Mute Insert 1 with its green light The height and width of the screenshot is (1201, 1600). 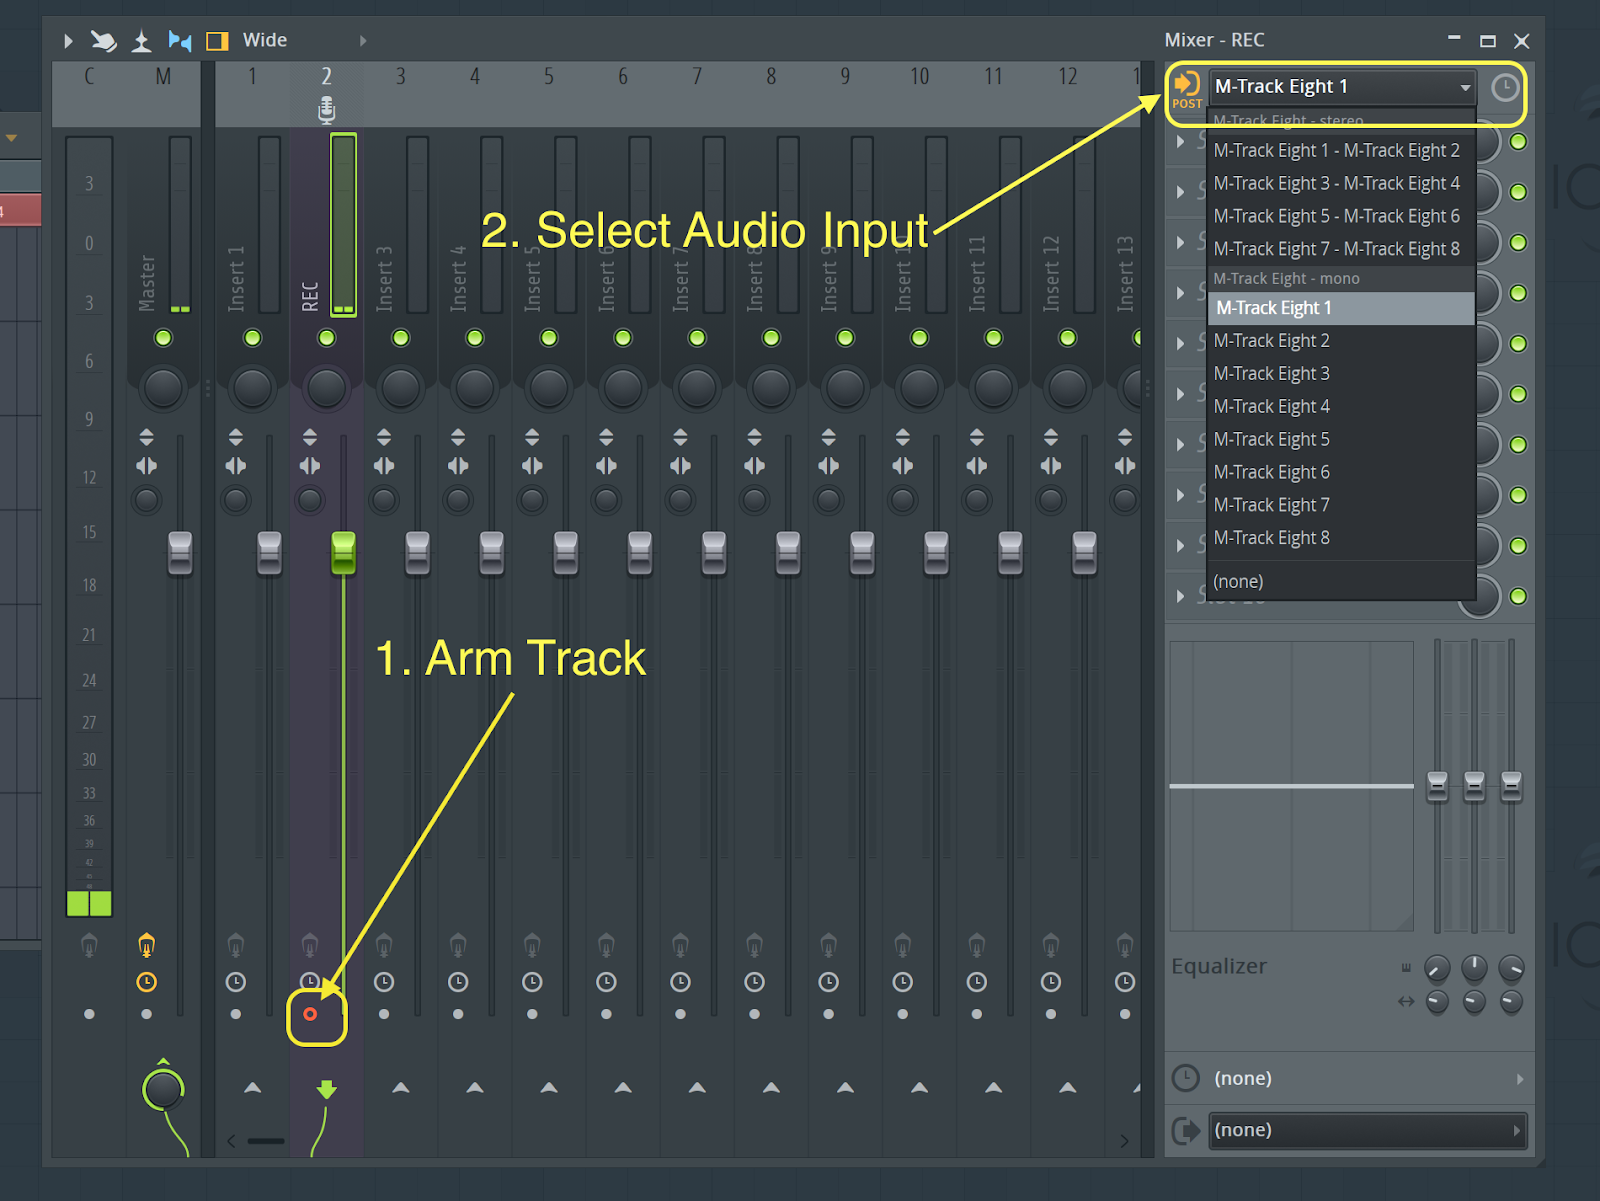[x=252, y=338]
